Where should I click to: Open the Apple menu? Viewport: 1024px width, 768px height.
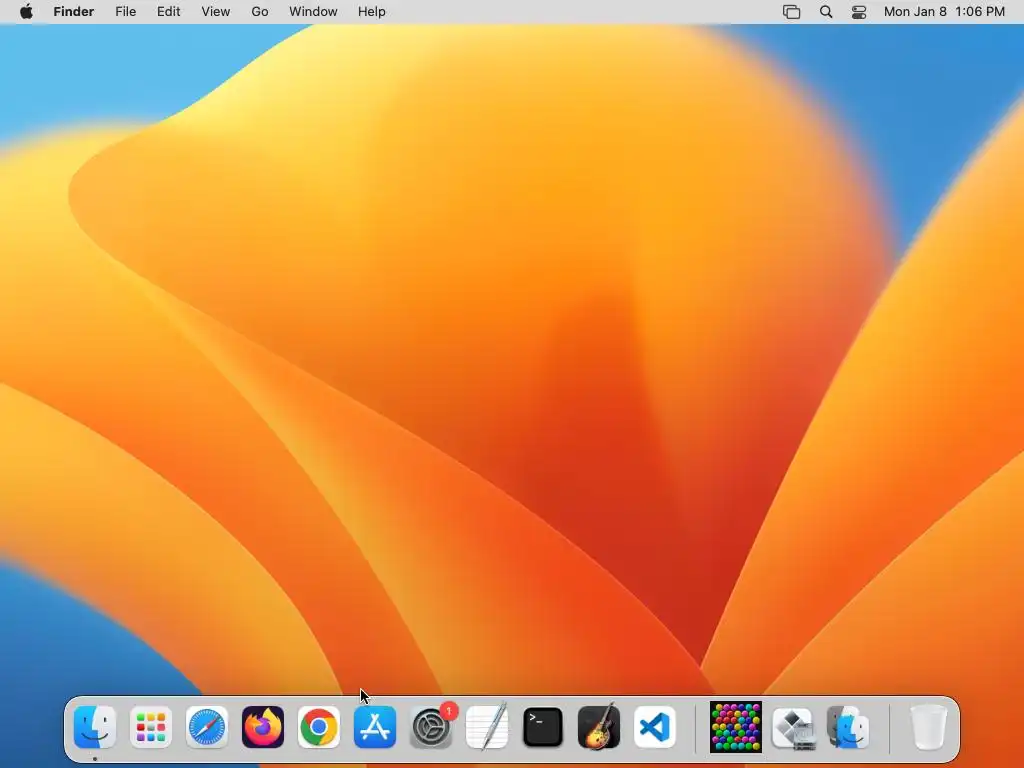pos(26,12)
